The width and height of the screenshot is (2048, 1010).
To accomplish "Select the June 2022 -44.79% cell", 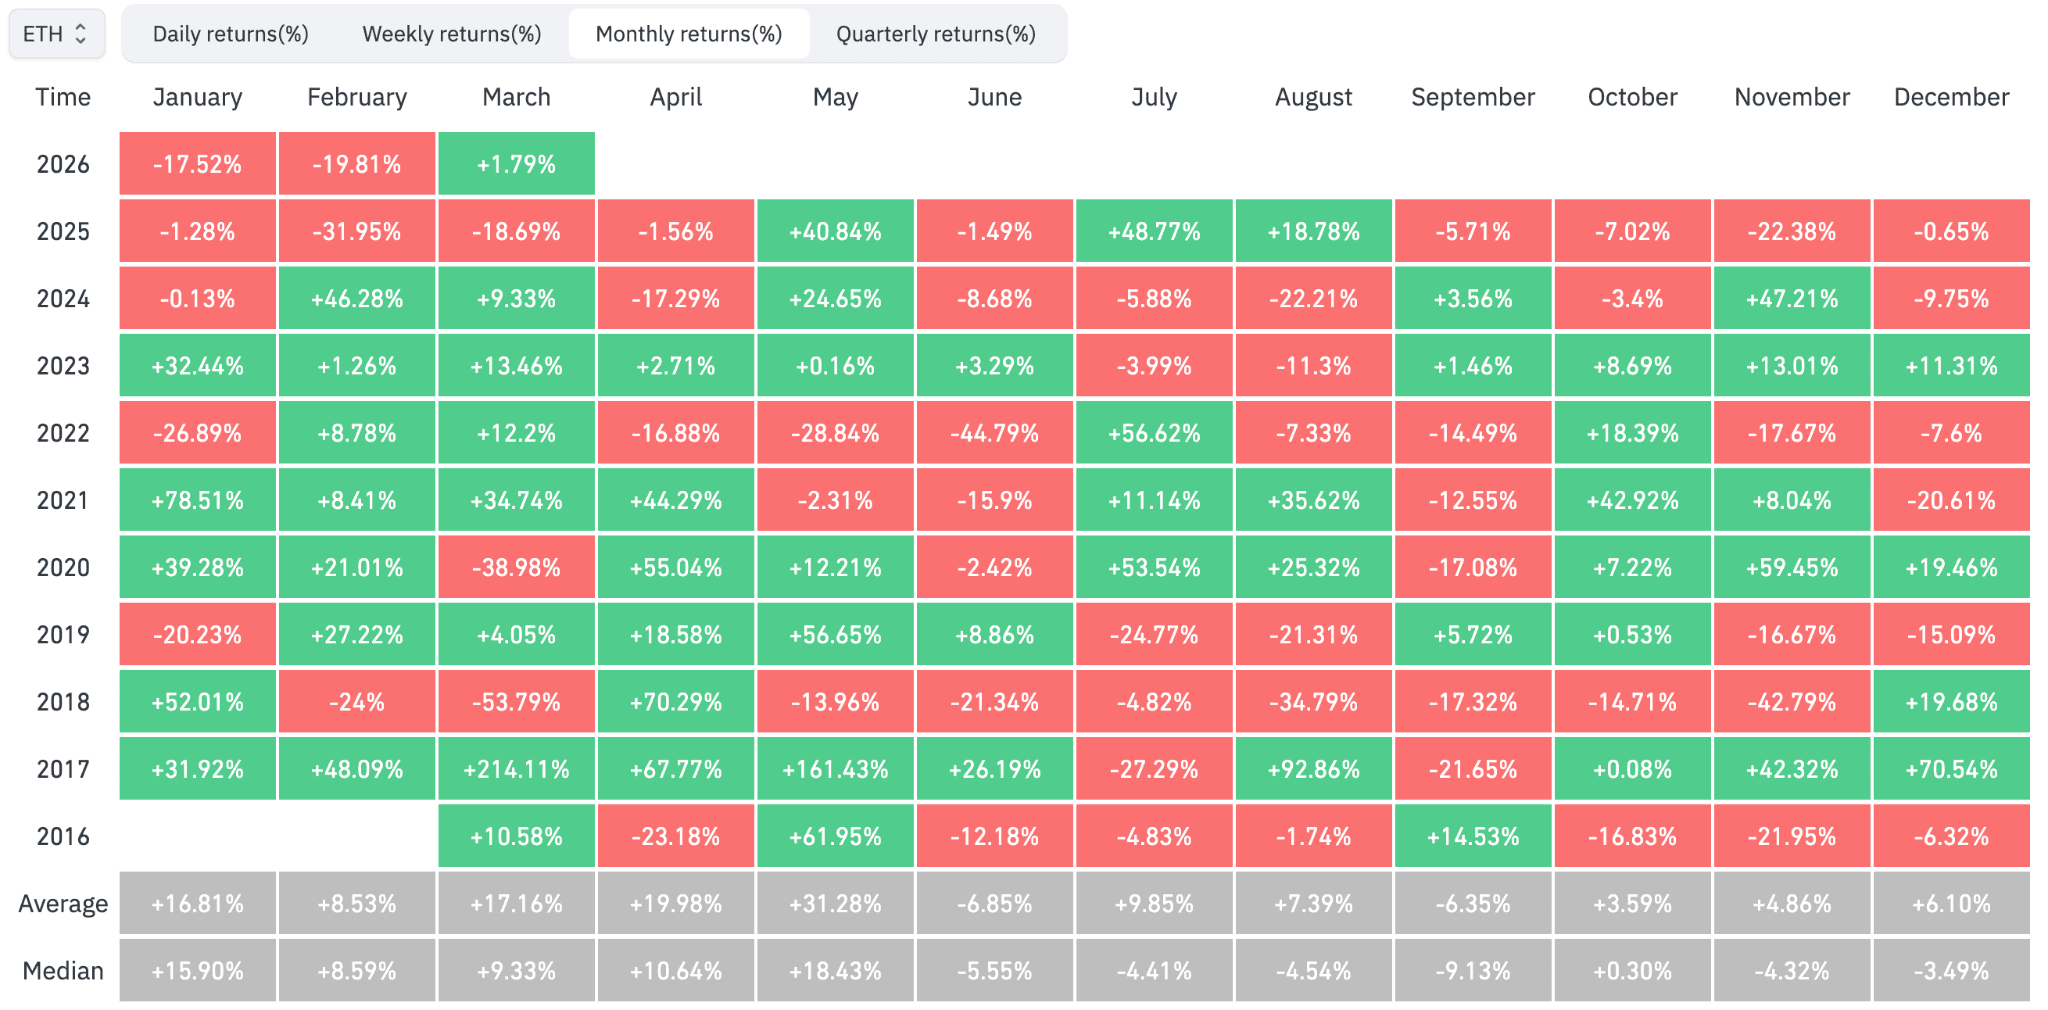I will pyautogui.click(x=994, y=433).
